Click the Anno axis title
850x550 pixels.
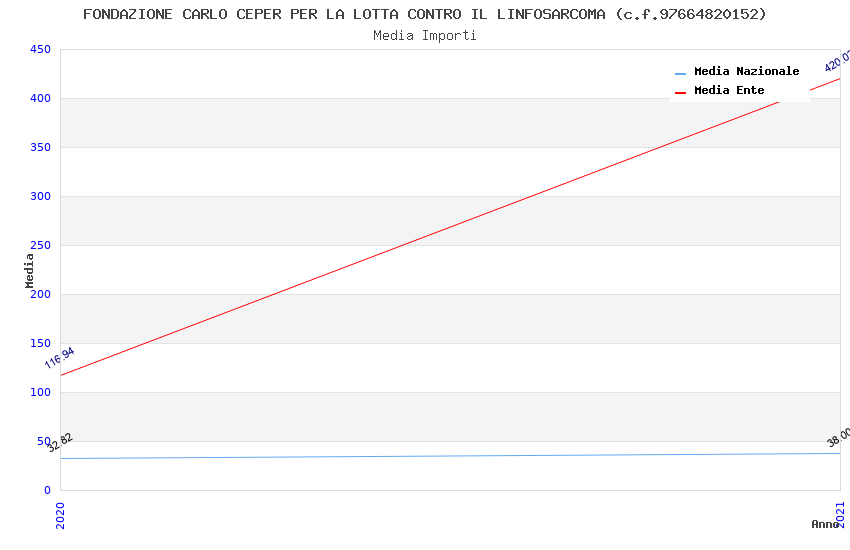pyautogui.click(x=825, y=524)
